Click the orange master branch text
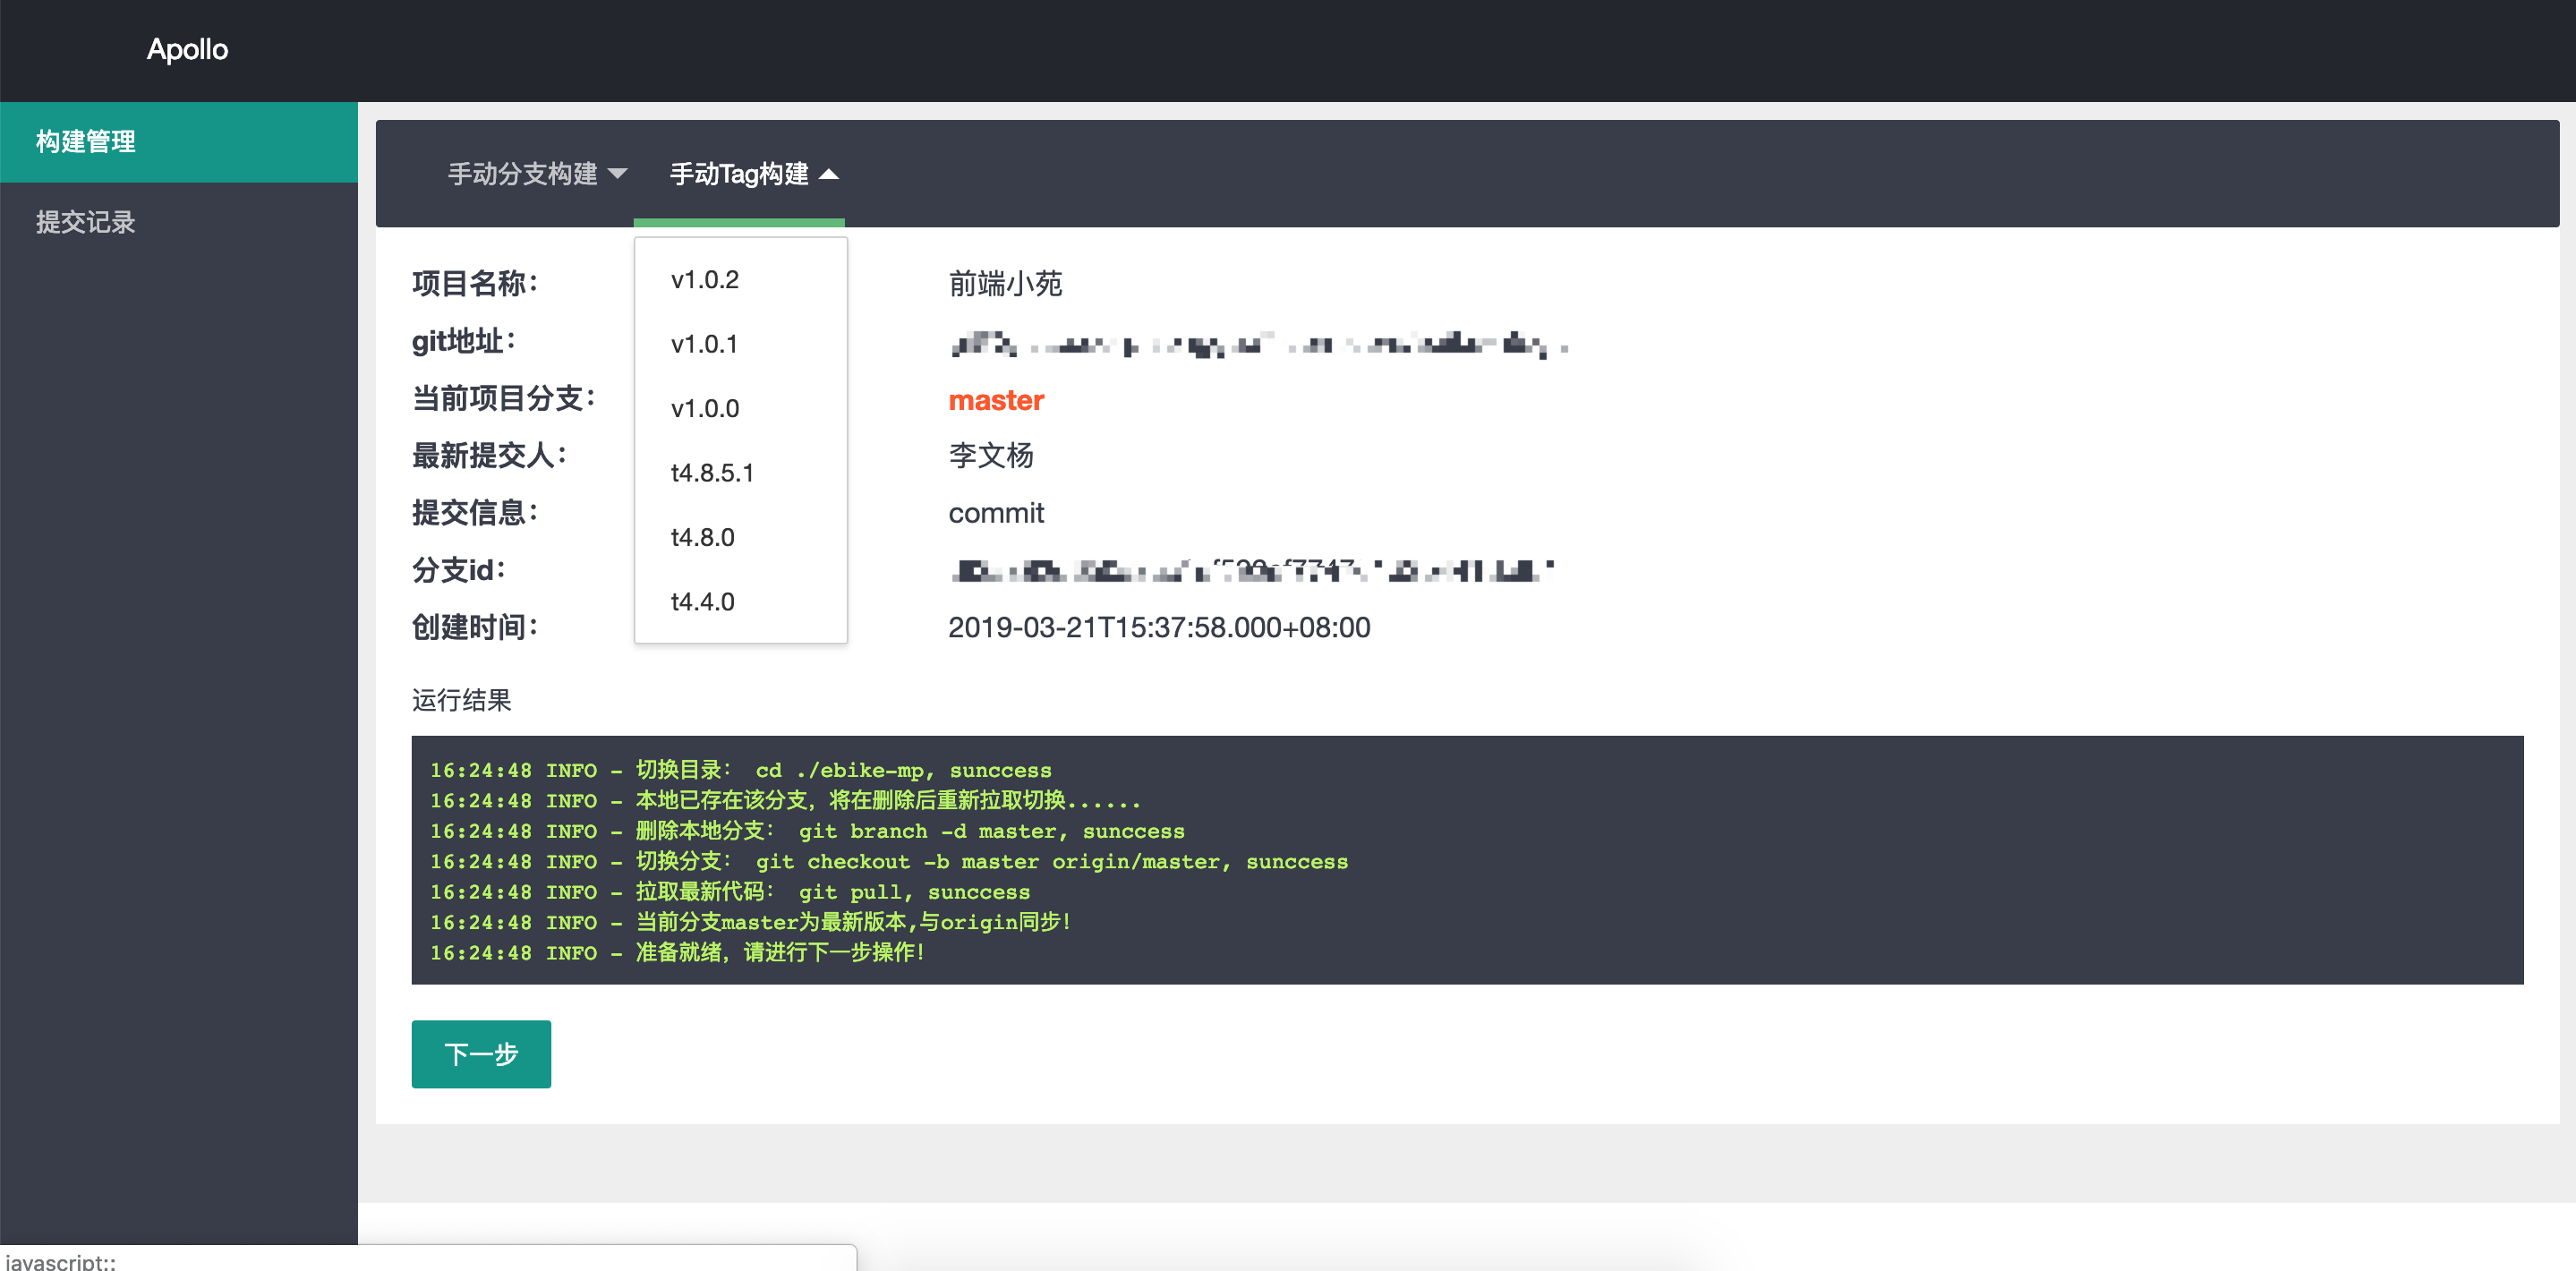2576x1271 pixels. 996,400
